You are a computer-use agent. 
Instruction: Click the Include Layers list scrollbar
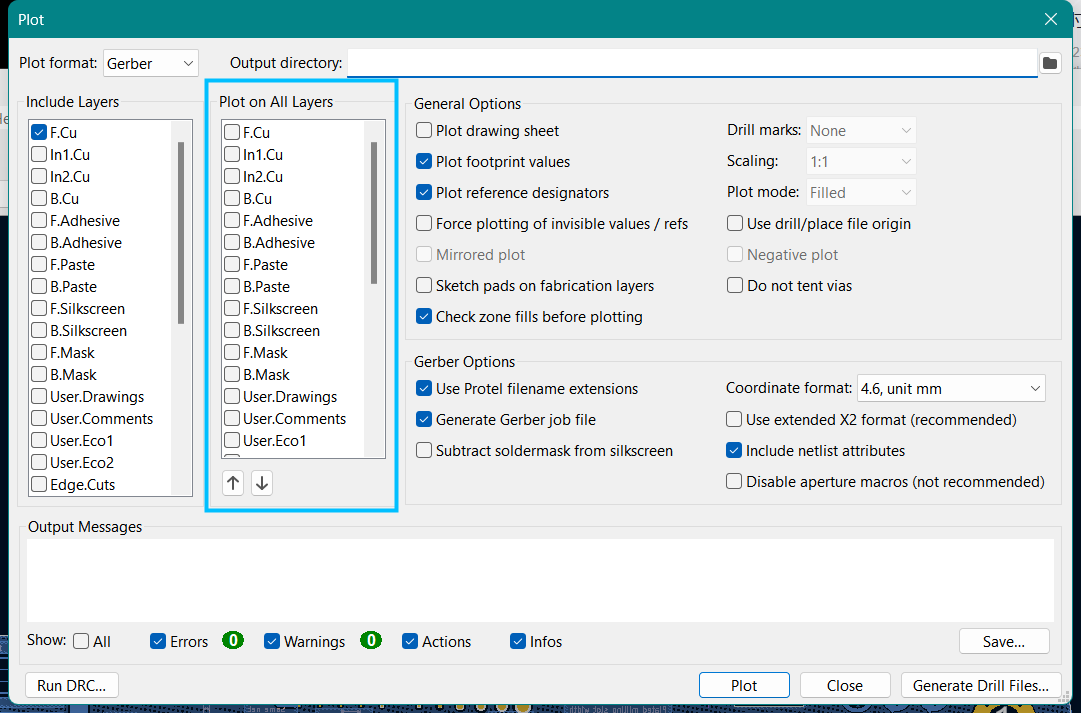tap(181, 232)
